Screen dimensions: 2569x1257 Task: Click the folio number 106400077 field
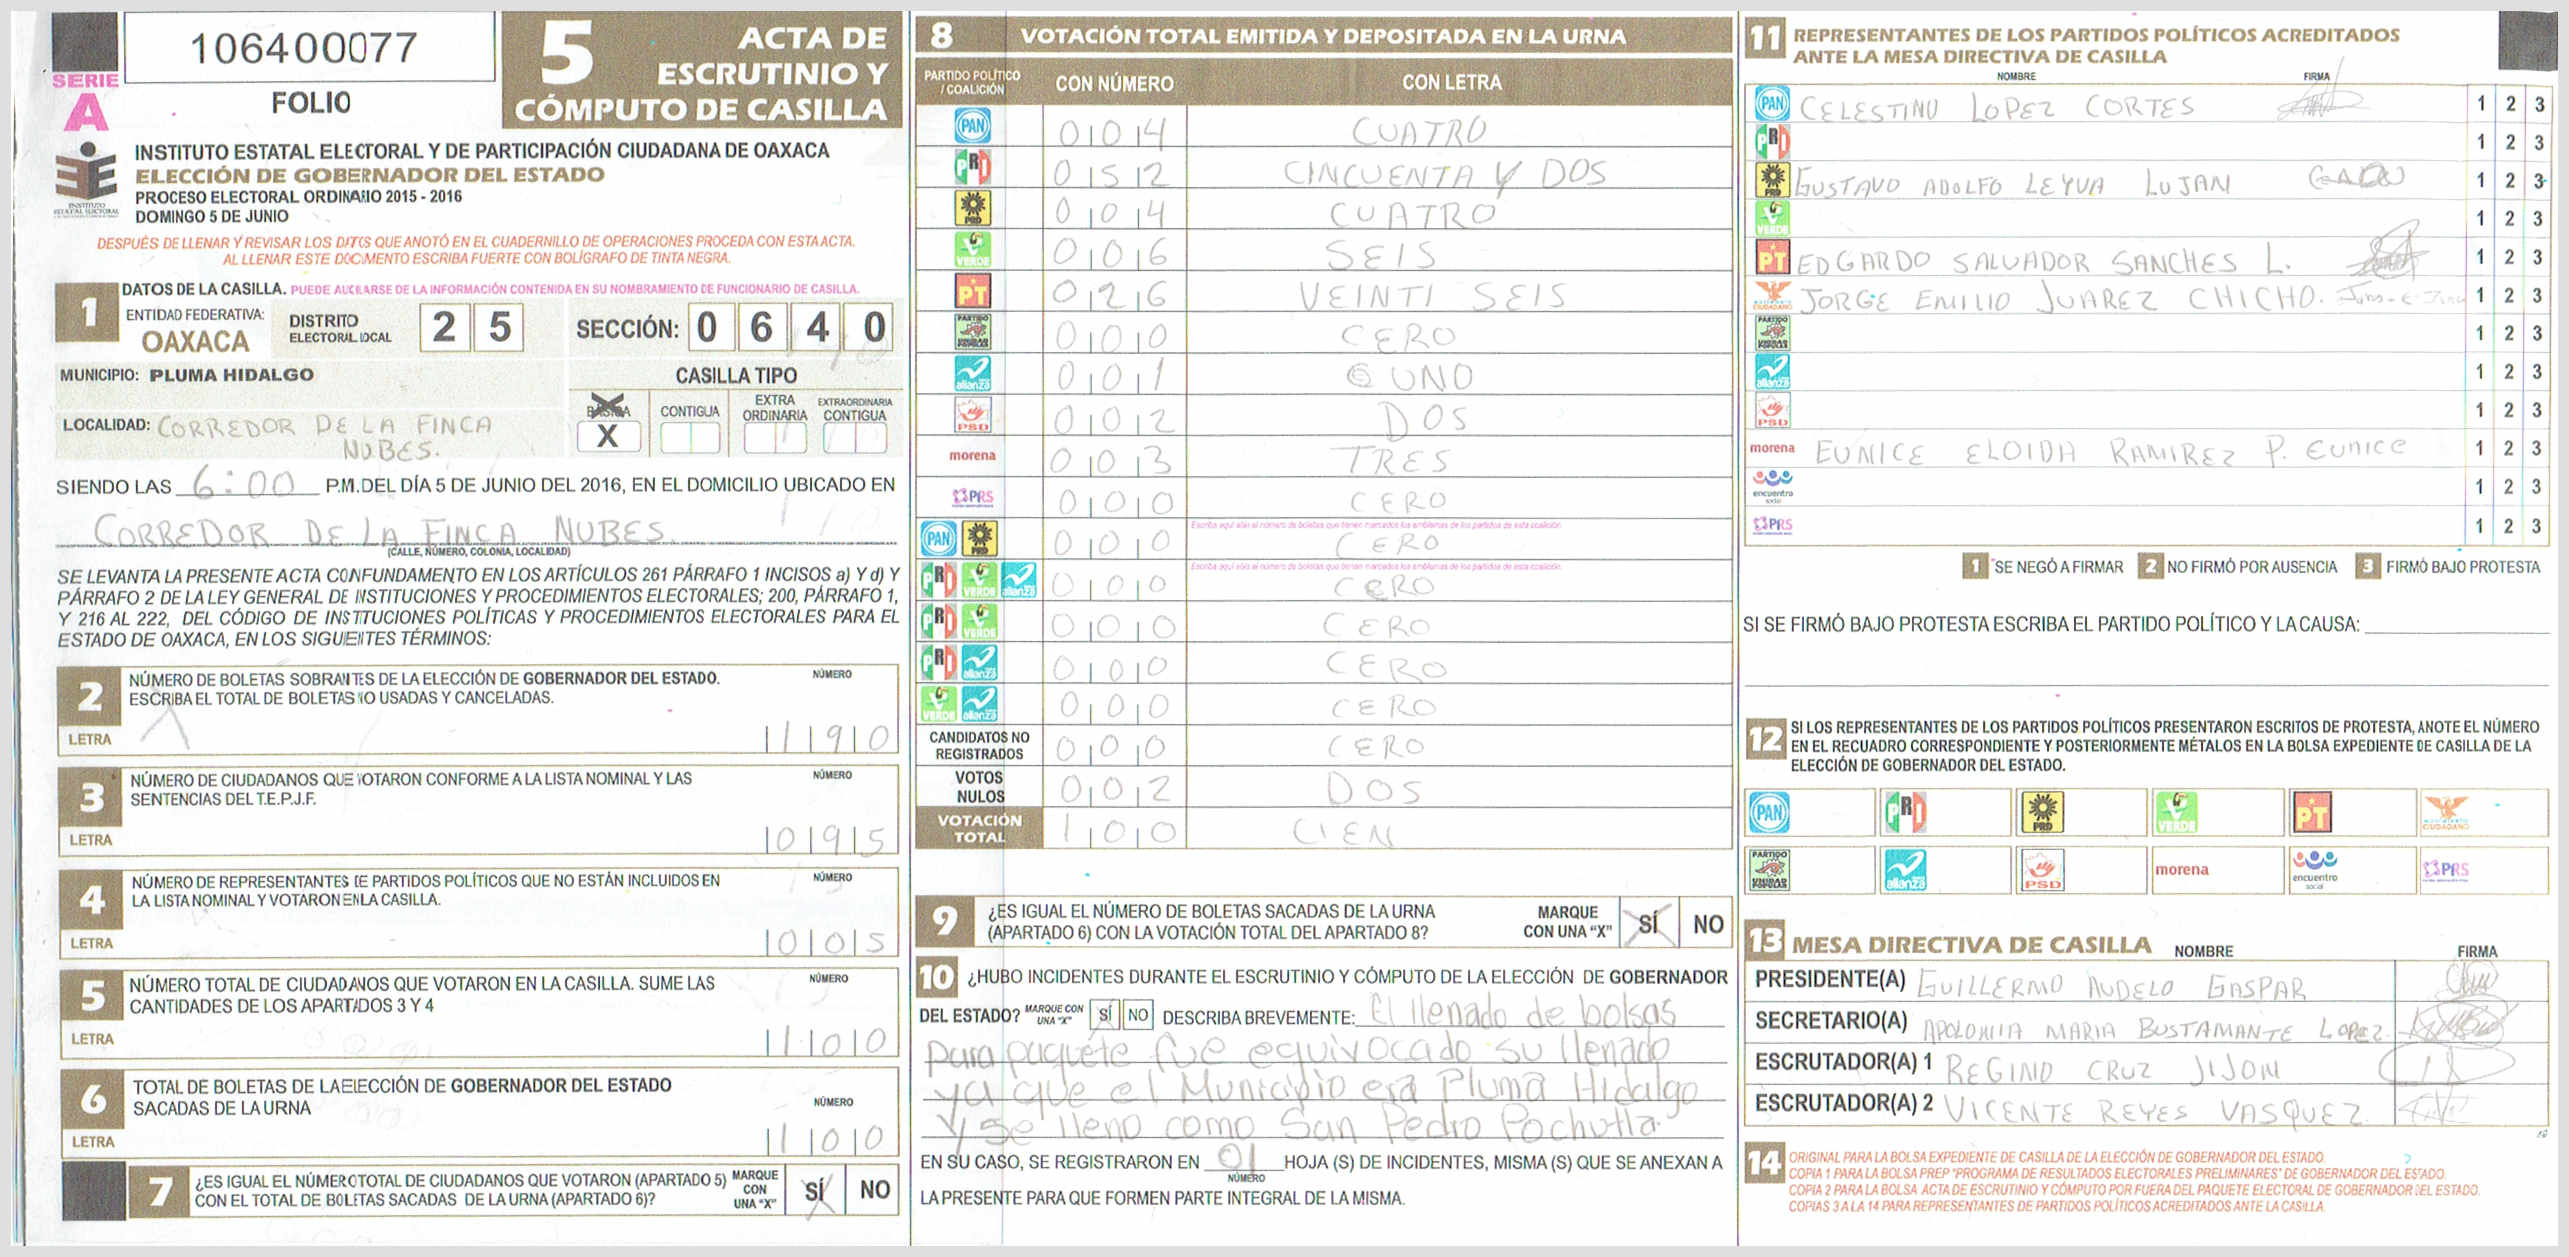305,48
